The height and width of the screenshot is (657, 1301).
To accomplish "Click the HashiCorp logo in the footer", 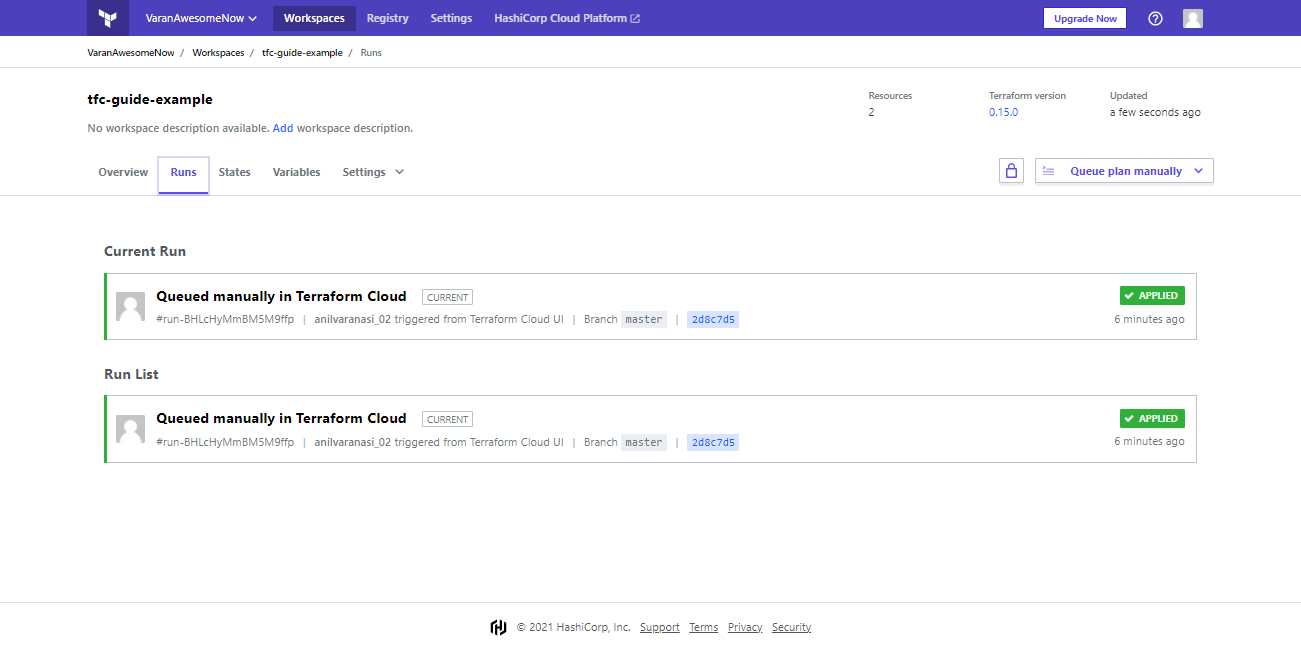I will click(499, 626).
